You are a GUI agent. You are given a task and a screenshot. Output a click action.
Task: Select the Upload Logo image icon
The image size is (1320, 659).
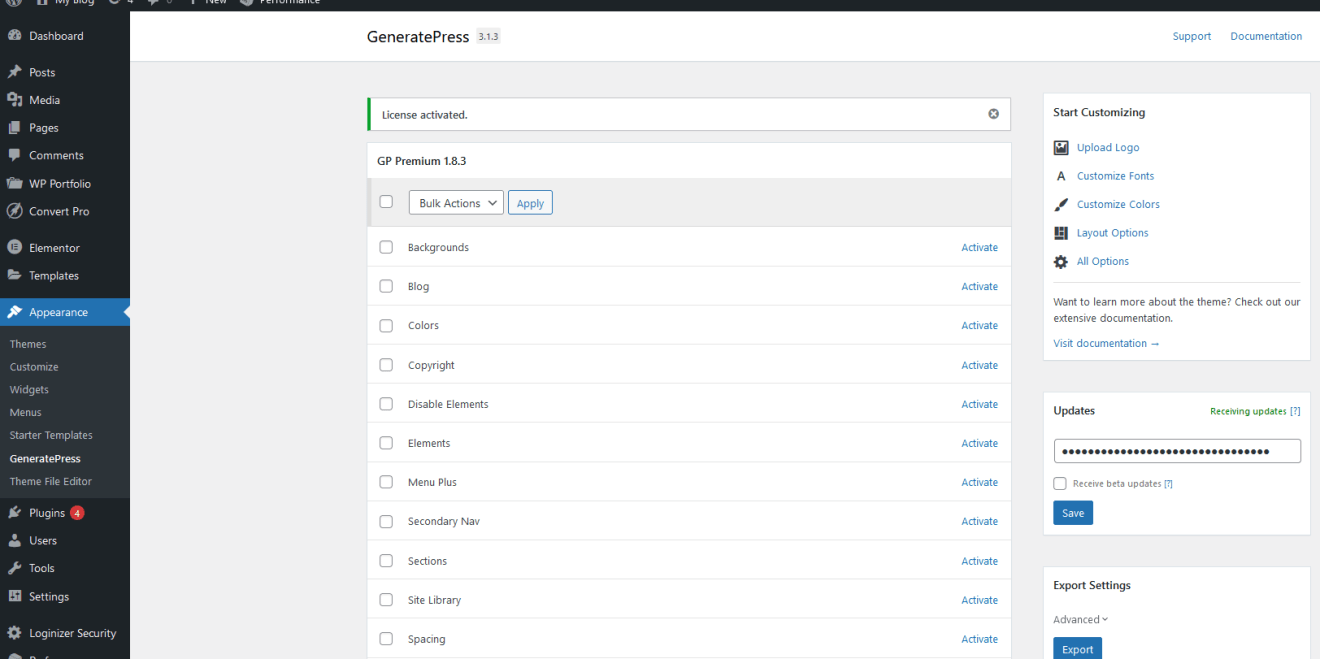[1060, 147]
